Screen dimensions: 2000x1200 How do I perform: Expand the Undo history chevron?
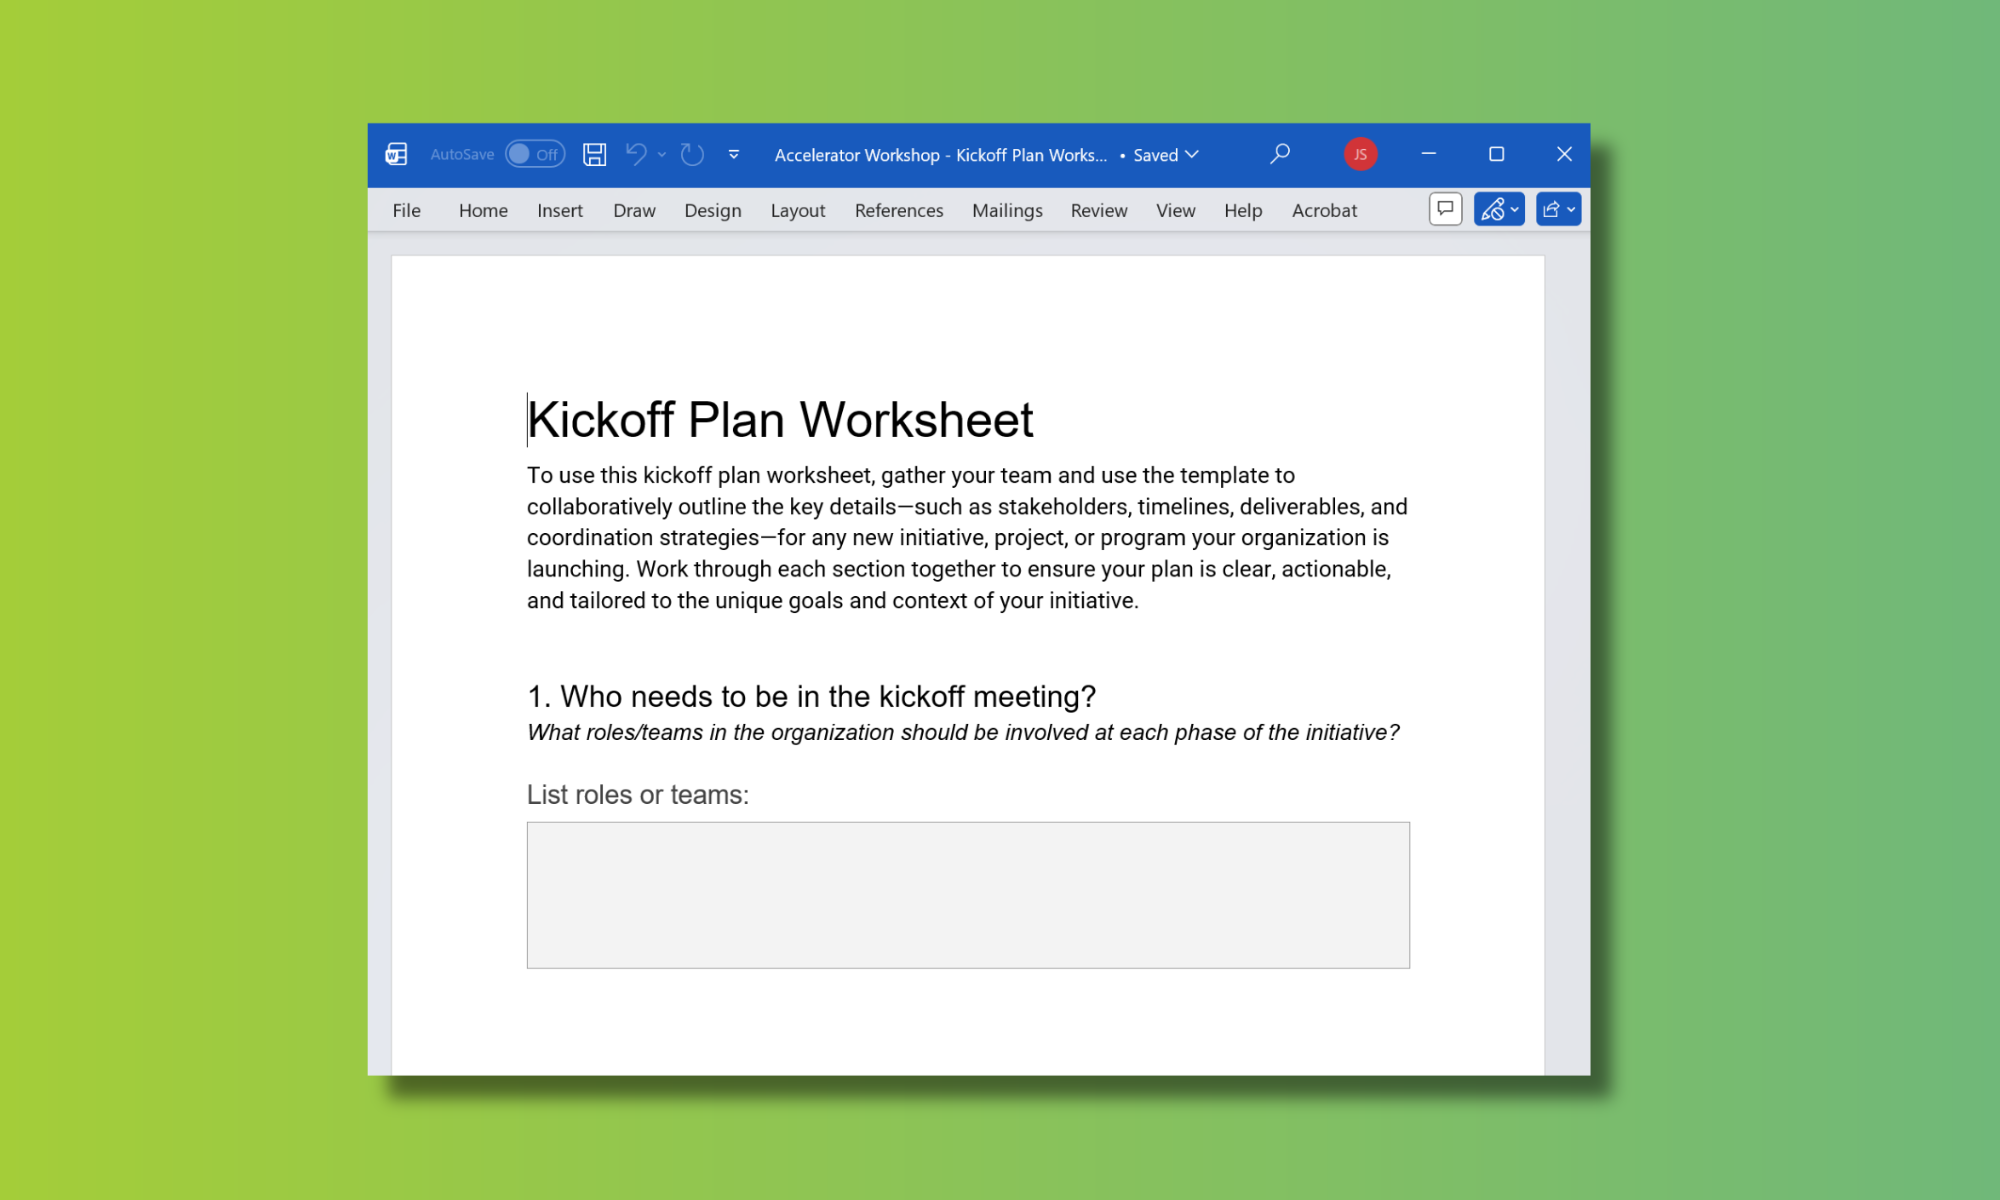coord(661,156)
